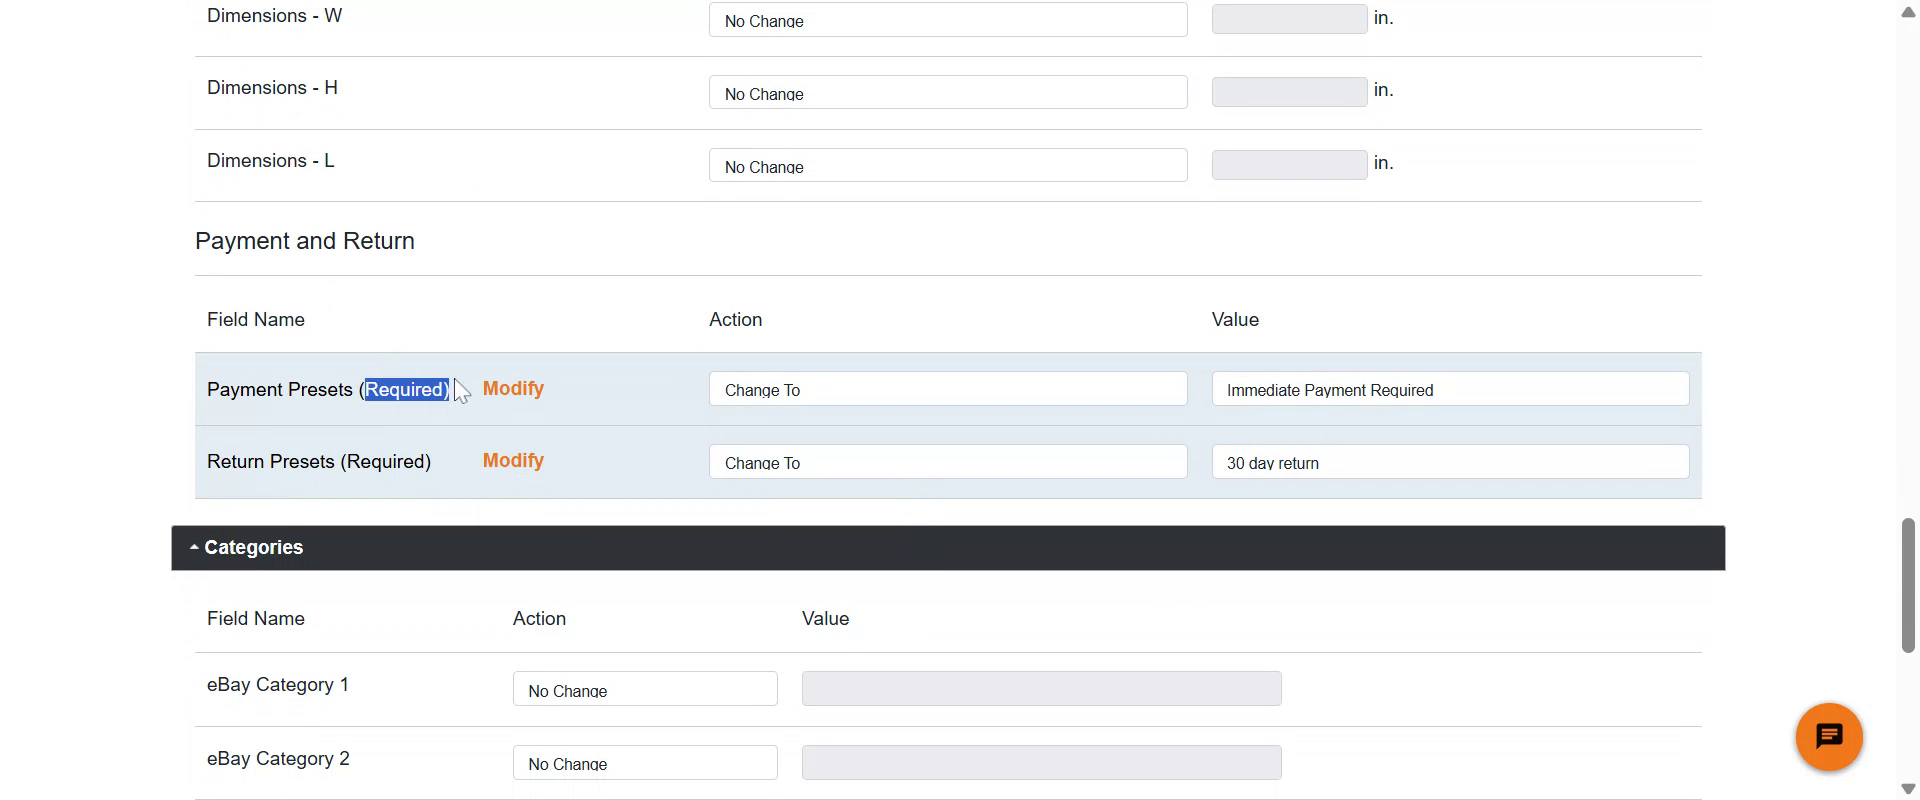Open eBay Category 2 action dropdown

[645, 763]
